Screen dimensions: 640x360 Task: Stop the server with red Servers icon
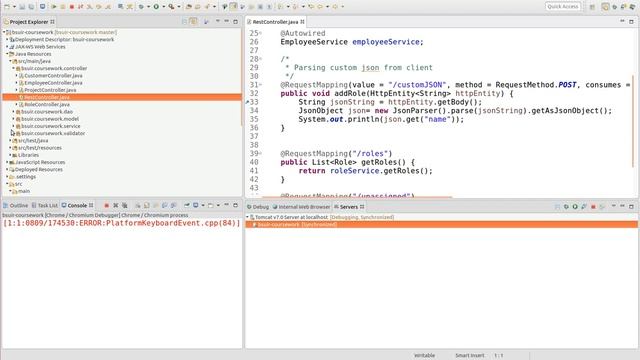(x=593, y=207)
